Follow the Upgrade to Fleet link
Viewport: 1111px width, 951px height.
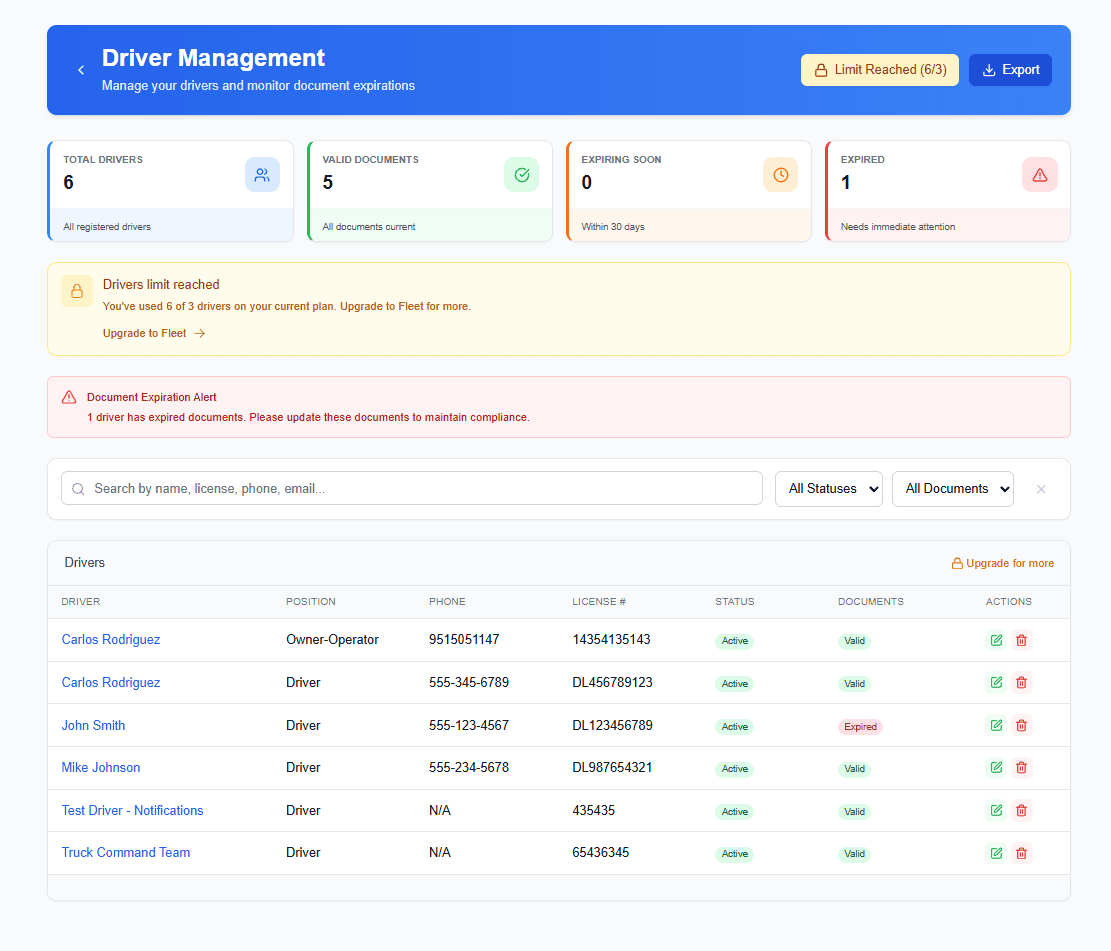[143, 333]
